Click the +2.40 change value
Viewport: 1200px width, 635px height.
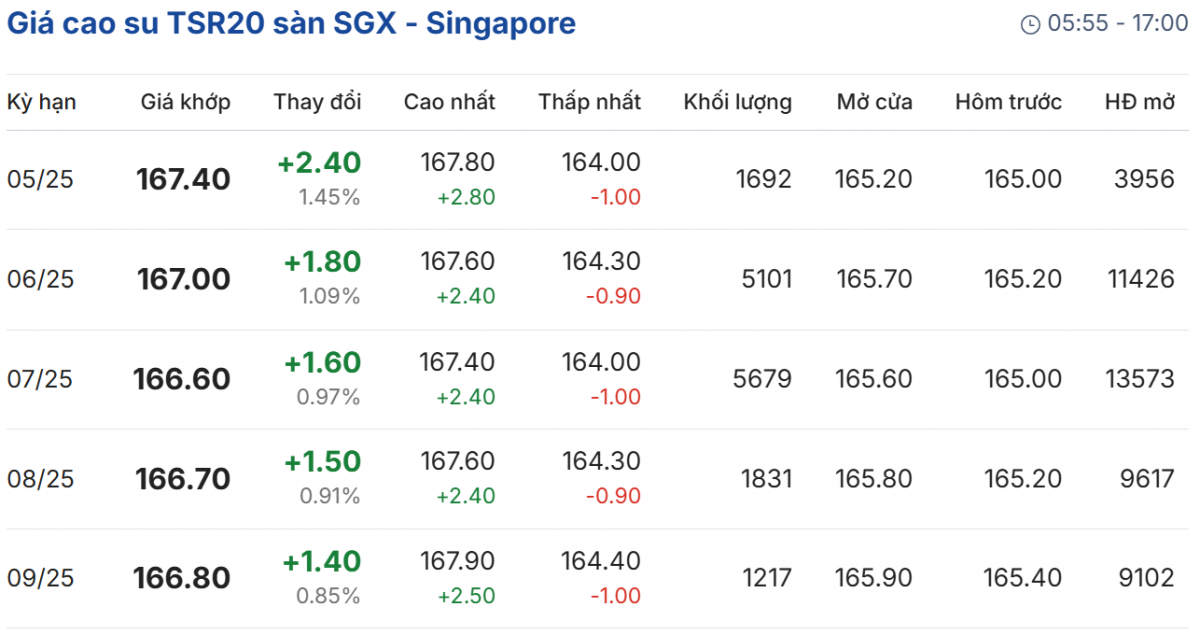[x=319, y=163]
